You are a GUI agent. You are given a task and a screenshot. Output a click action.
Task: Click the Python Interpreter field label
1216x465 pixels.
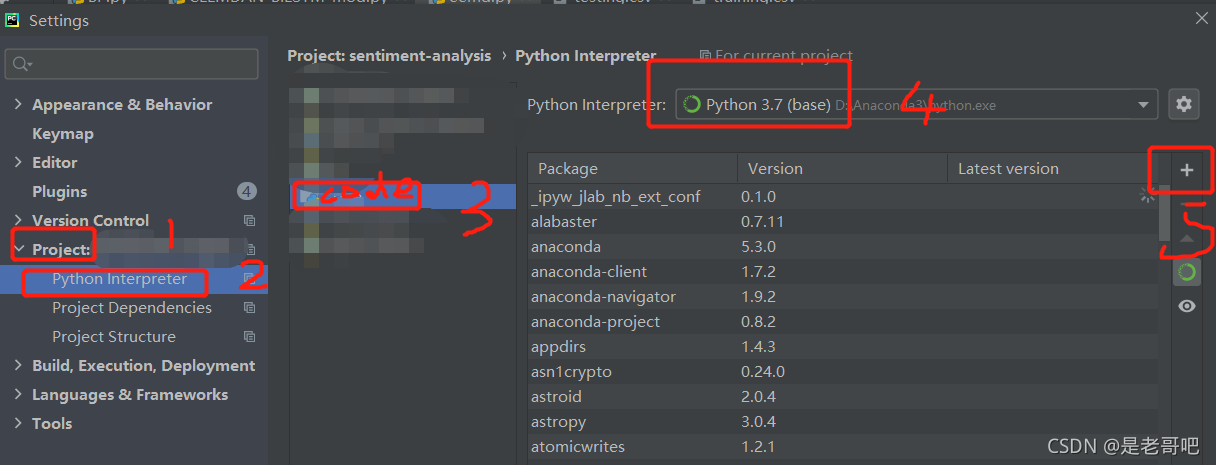[x=596, y=104]
